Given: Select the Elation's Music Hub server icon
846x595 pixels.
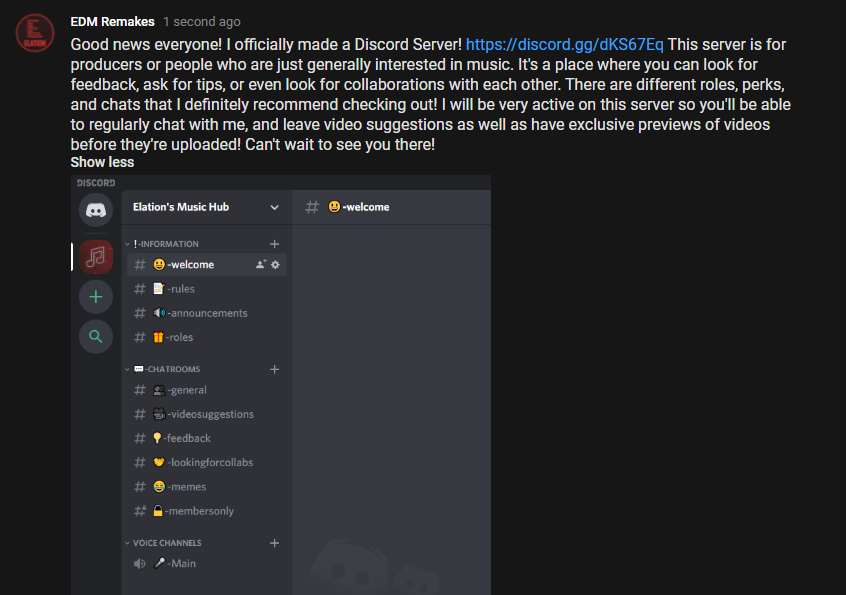Looking at the screenshot, I should pos(96,257).
